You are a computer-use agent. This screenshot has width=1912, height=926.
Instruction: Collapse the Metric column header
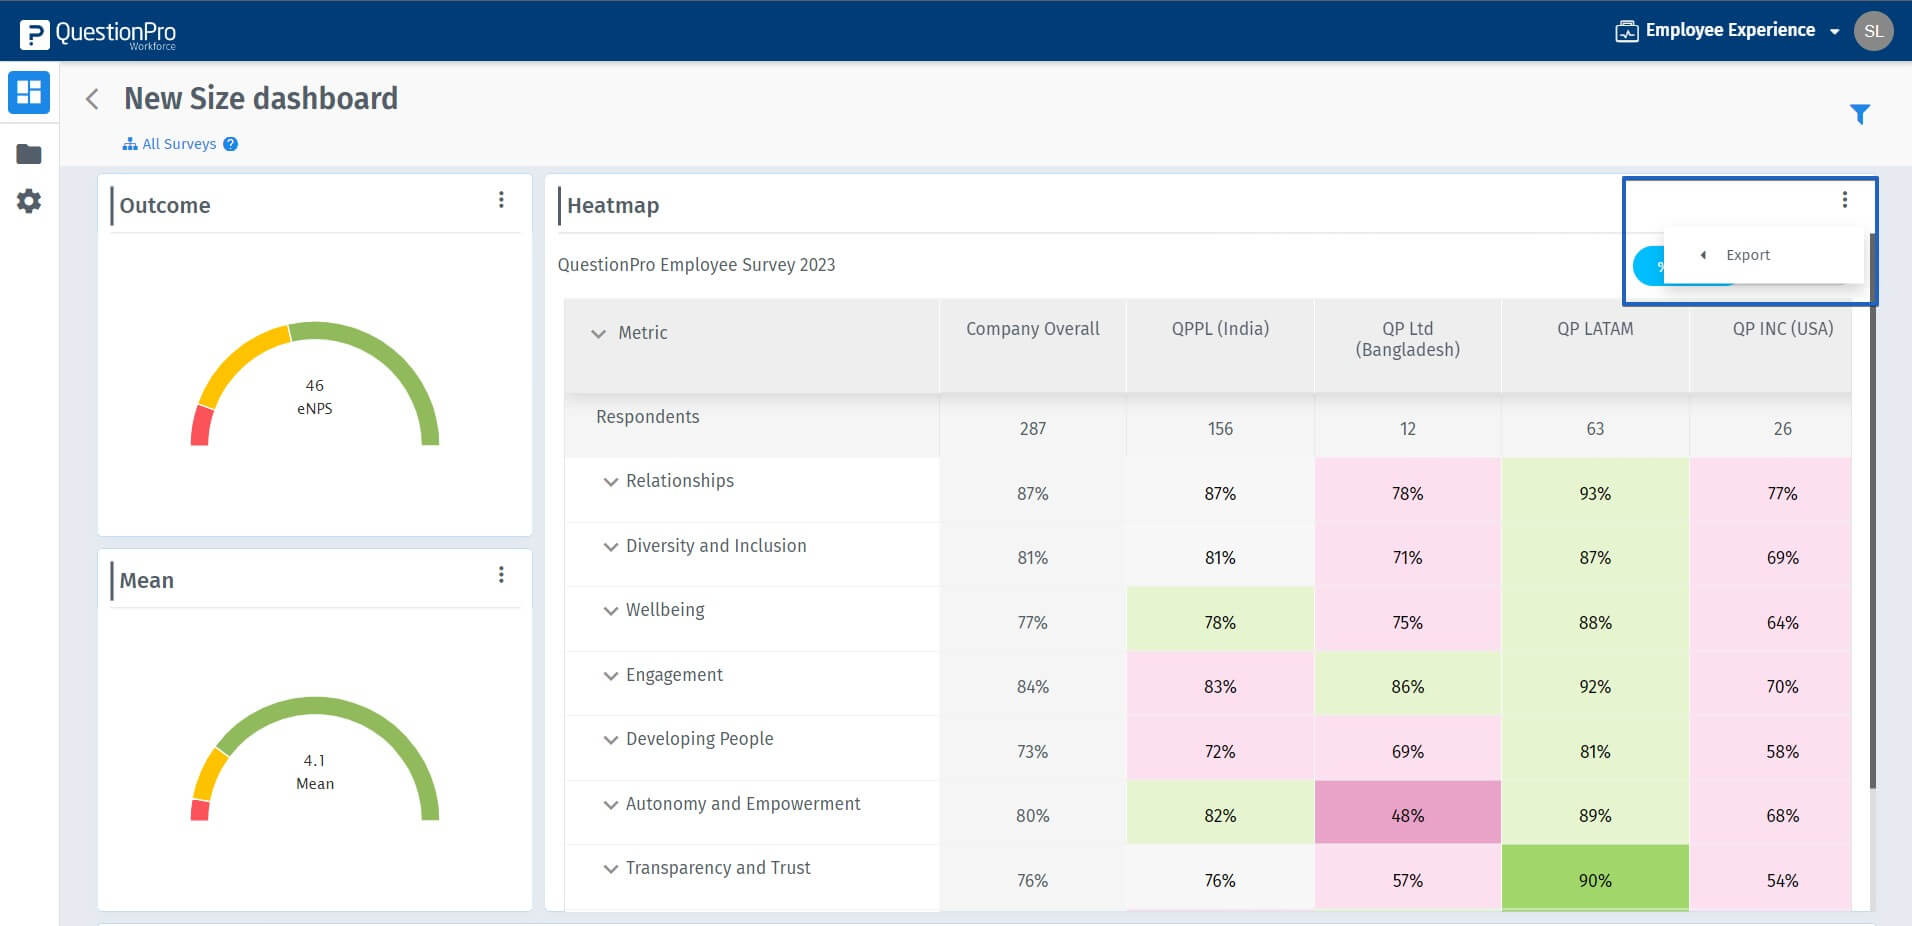tap(598, 333)
